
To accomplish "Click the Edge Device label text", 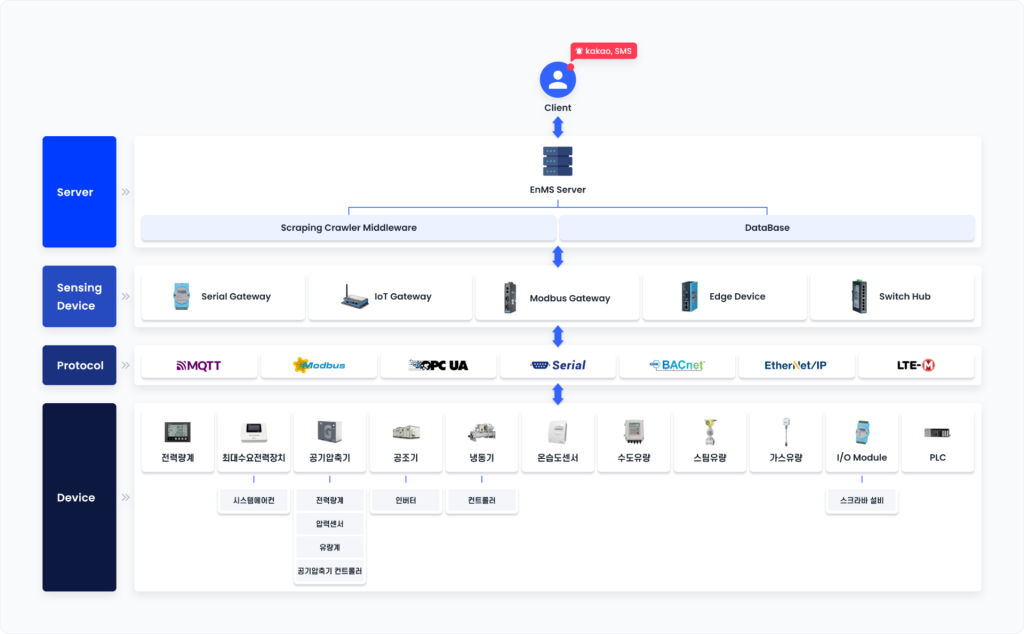I will (737, 296).
